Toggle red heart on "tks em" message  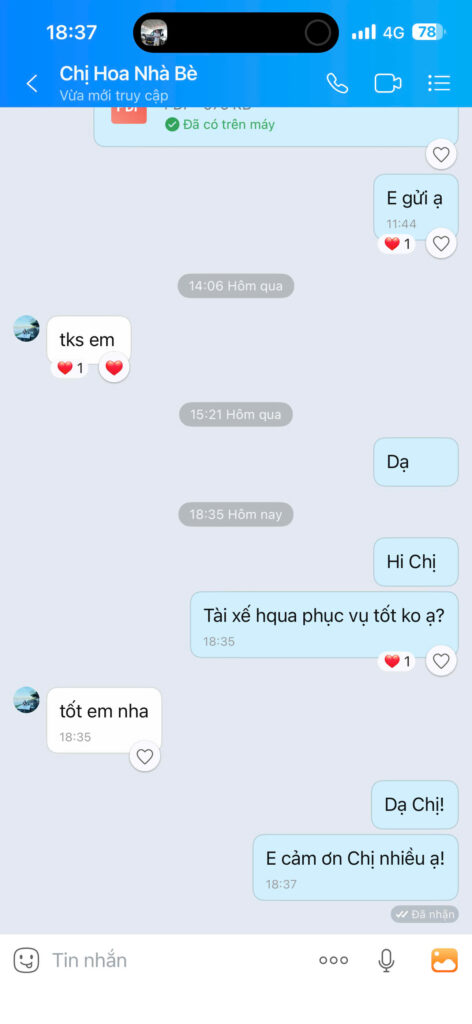(x=114, y=368)
